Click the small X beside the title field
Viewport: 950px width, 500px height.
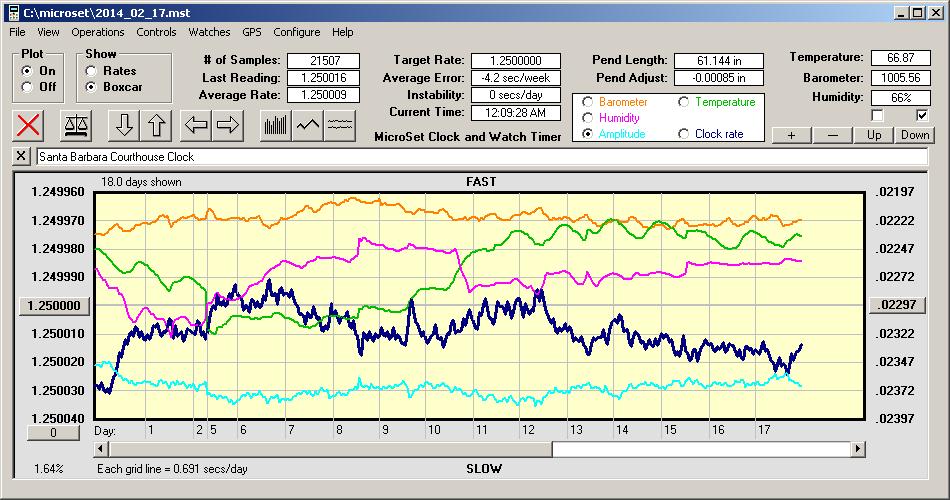click(21, 156)
